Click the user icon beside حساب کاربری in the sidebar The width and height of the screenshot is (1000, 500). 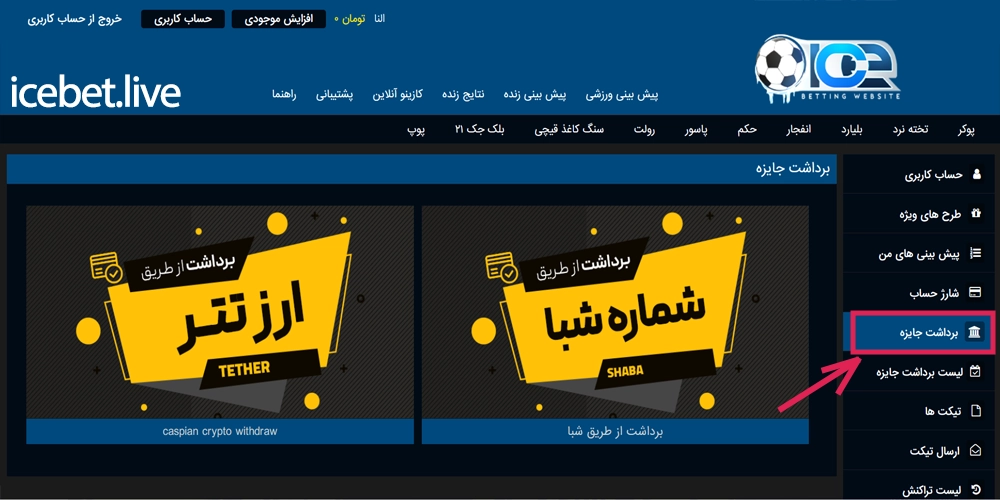976,174
